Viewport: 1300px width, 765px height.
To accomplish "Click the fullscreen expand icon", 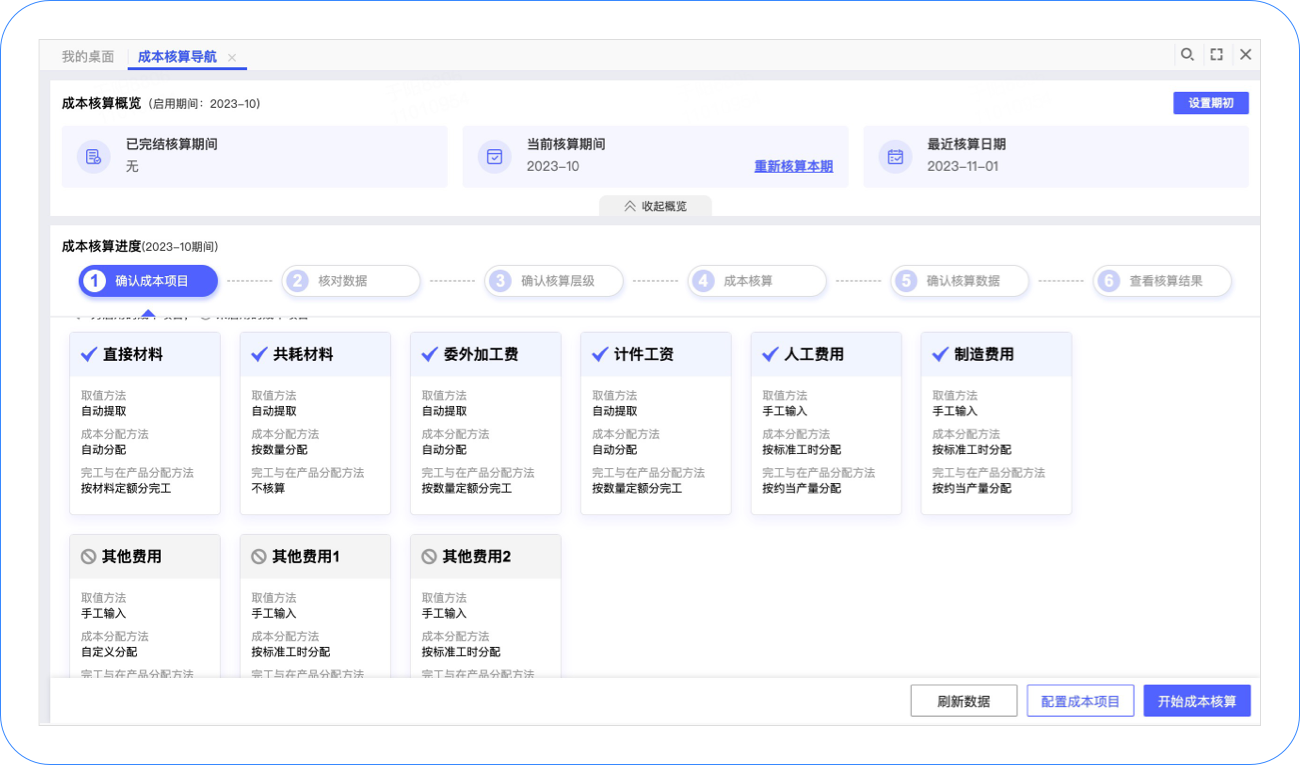I will click(1216, 55).
